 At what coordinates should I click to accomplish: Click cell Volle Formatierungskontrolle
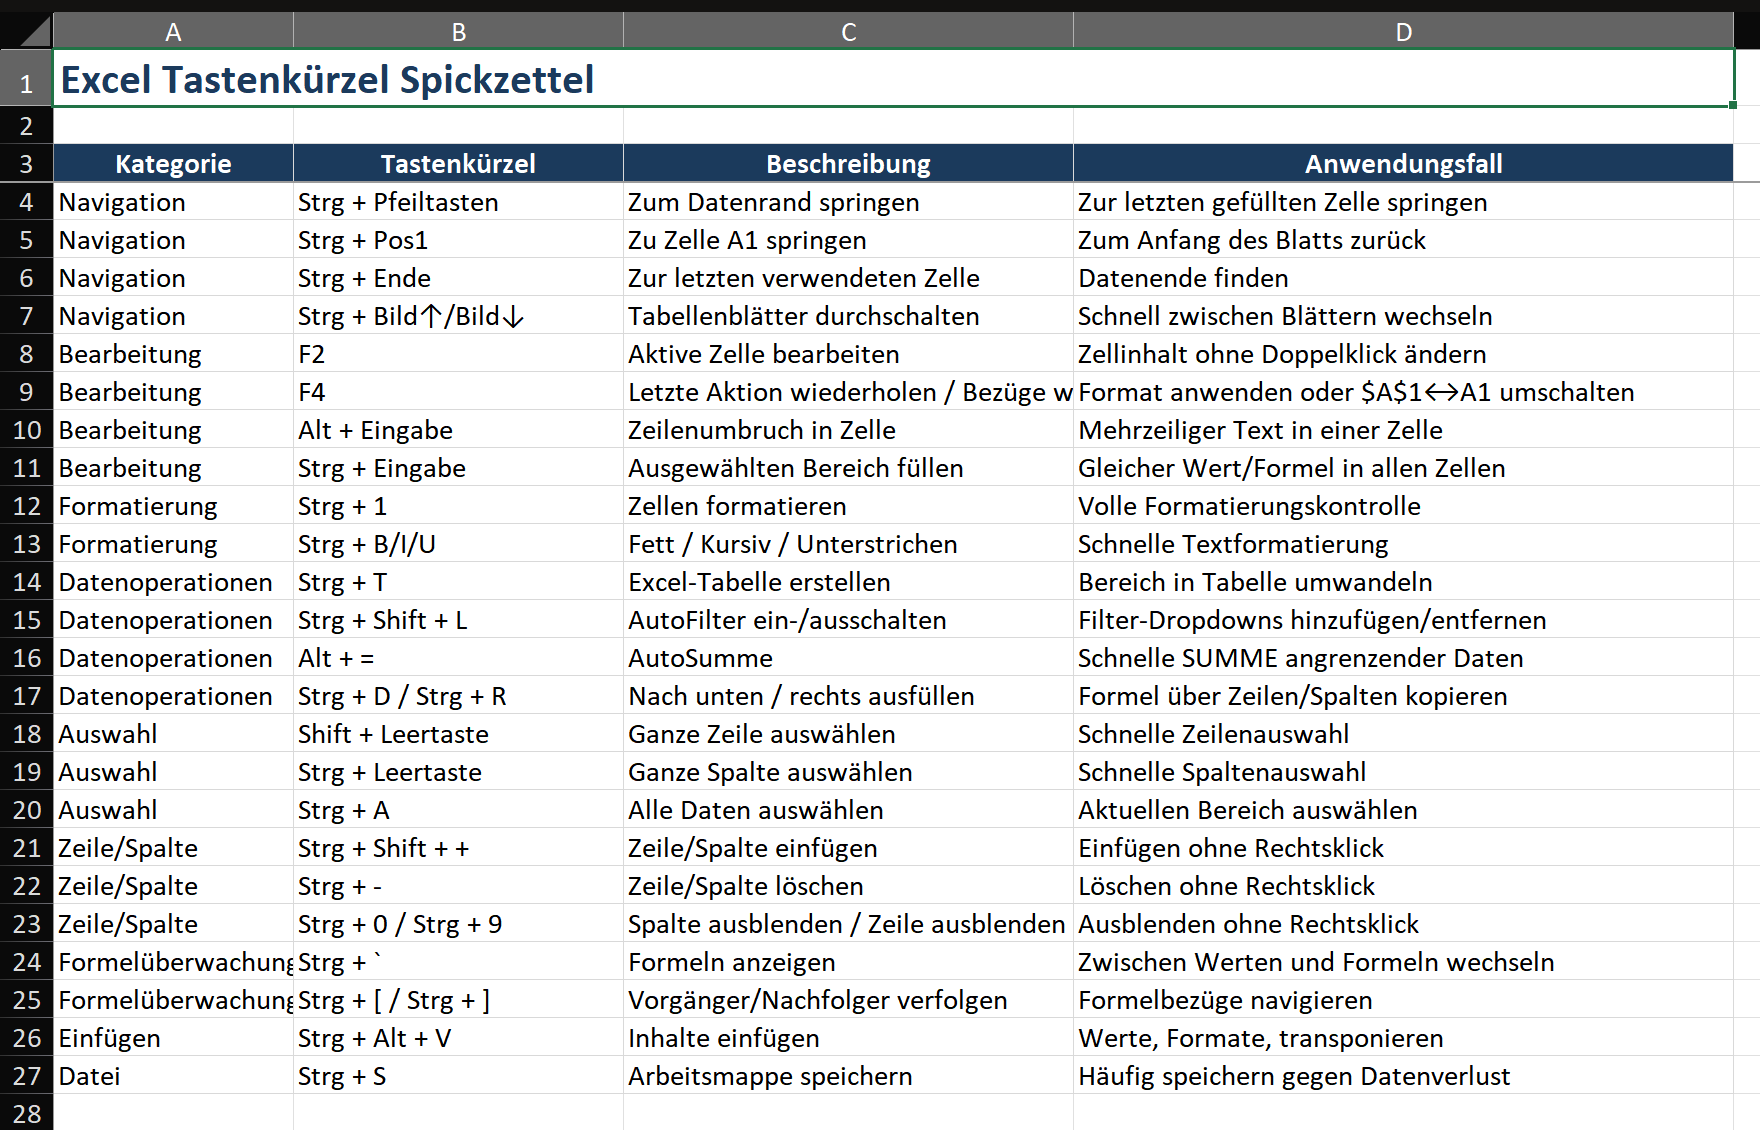(1403, 506)
